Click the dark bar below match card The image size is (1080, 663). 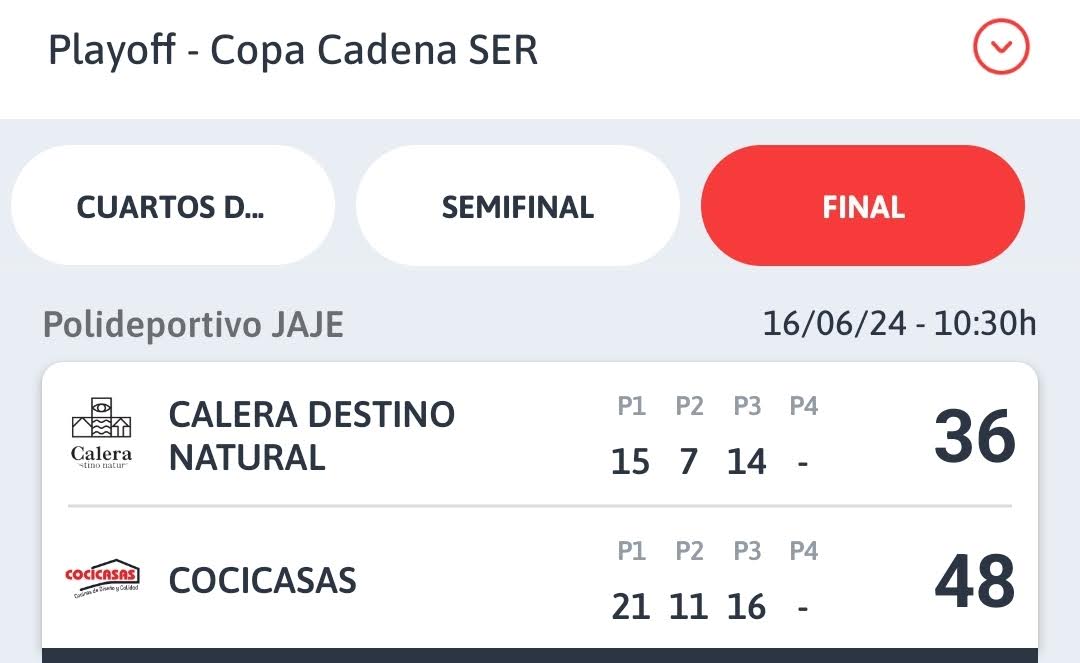tap(540, 655)
